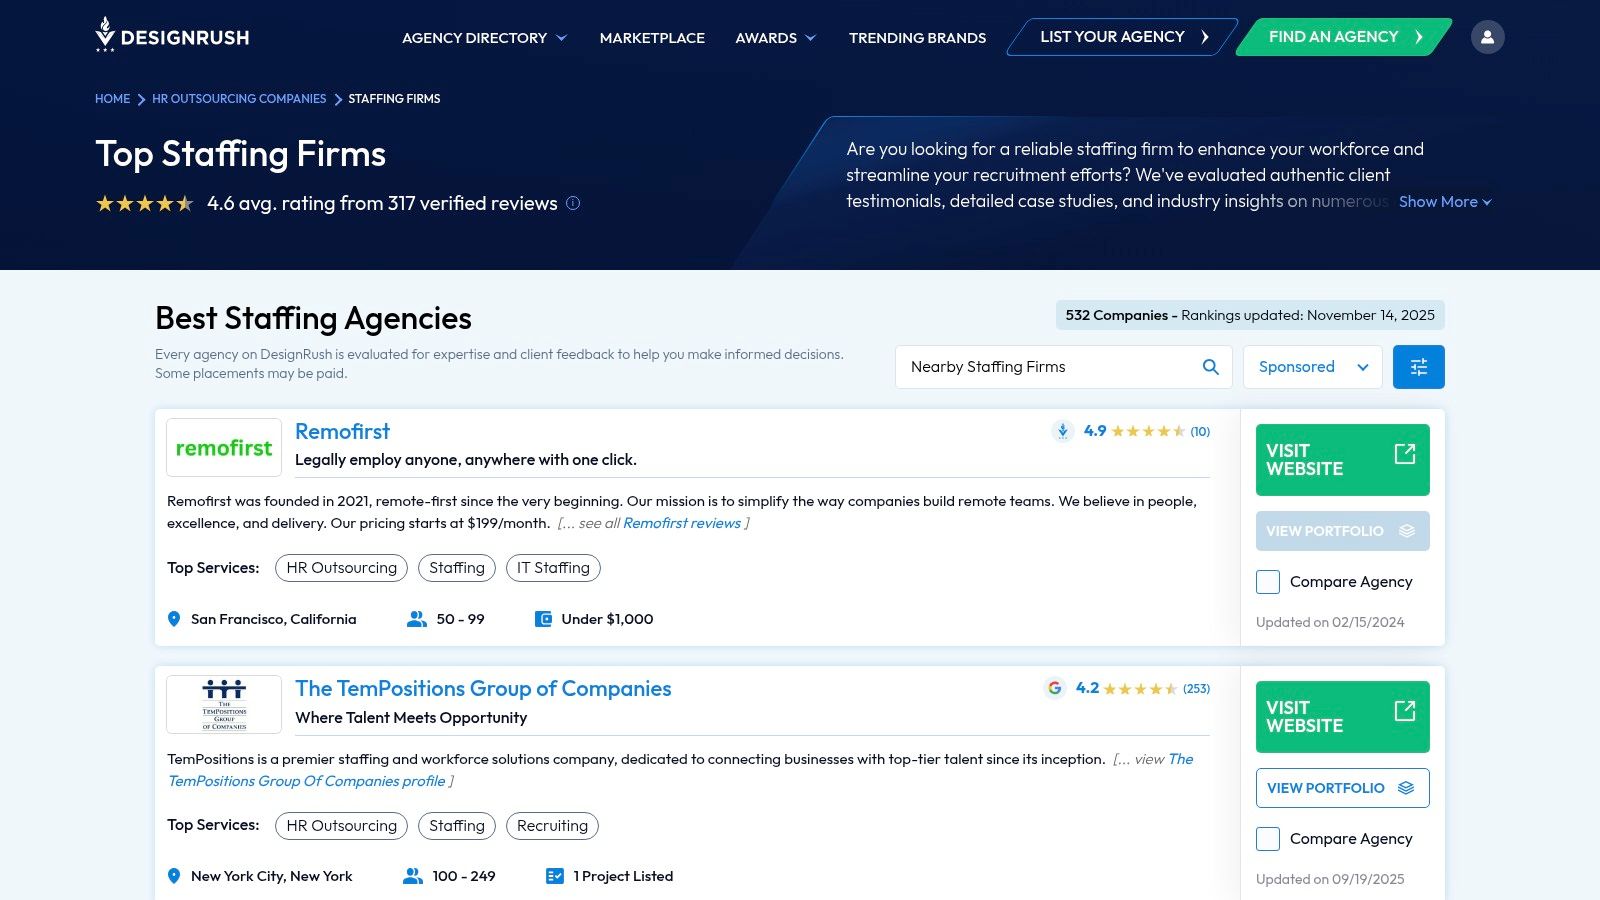Viewport: 1600px width, 900px height.
Task: Click the TemPositions Group logo thumbnail
Action: pos(224,704)
